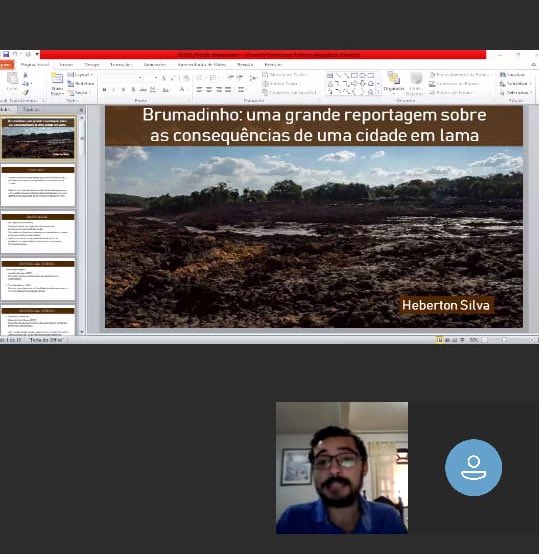Open the Revisão ribbon tab
Viewport: 539px width, 554px height.
coord(245,65)
